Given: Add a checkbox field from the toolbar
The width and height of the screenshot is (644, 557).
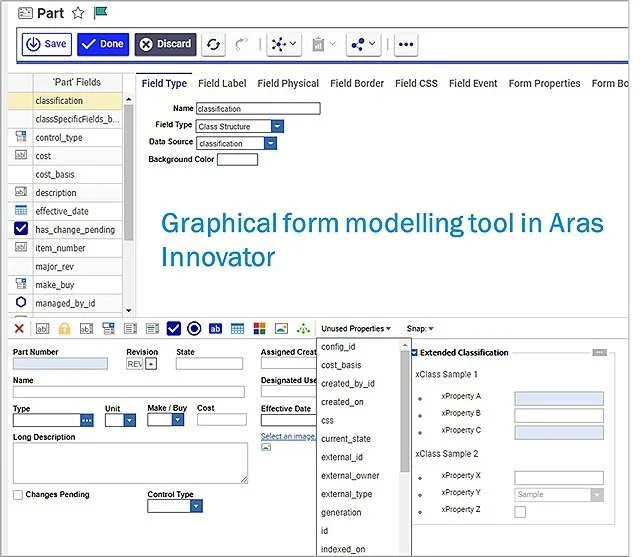Looking at the screenshot, I should click(x=174, y=328).
